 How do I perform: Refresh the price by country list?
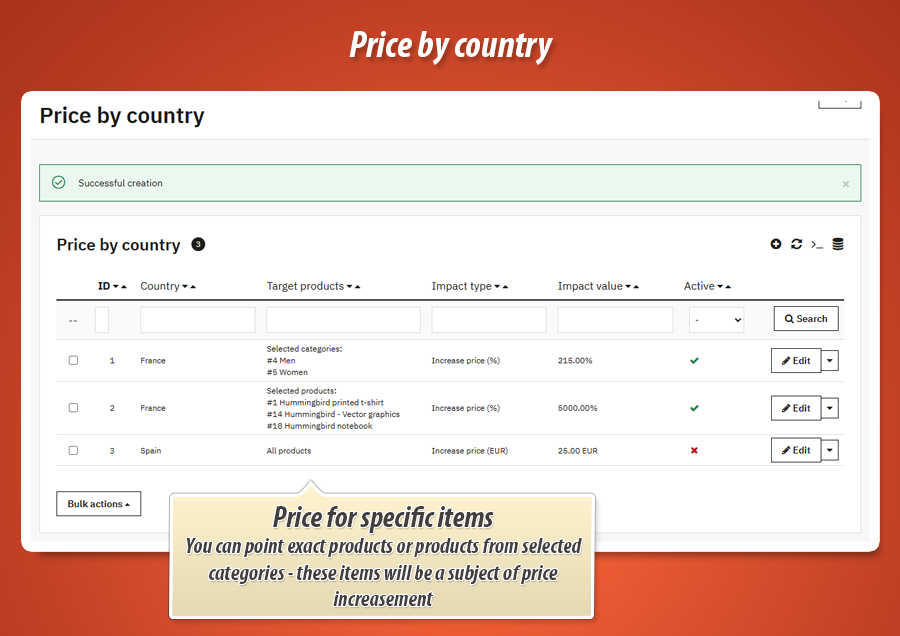796,244
